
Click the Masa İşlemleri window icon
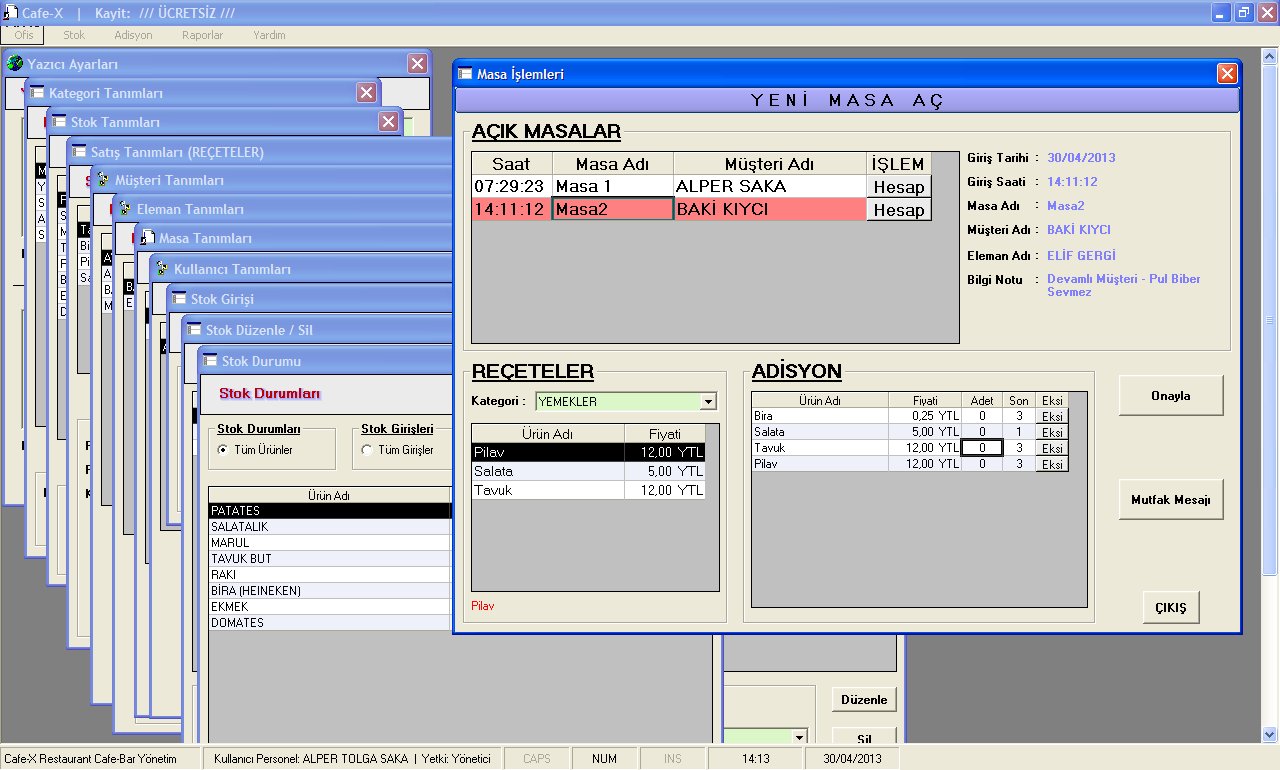coord(465,74)
